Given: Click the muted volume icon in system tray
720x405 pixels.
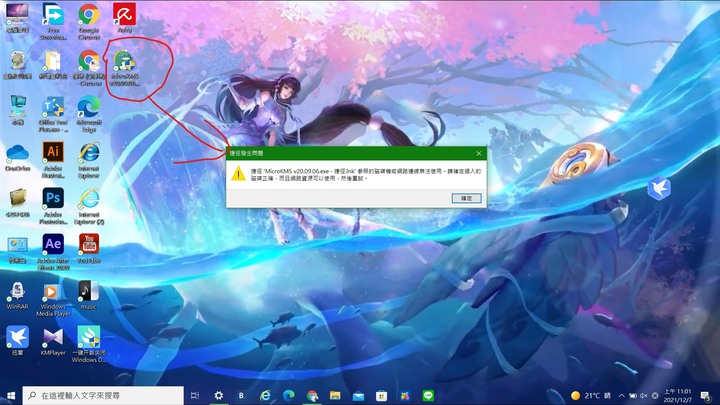Looking at the screenshot, I should pos(644,395).
